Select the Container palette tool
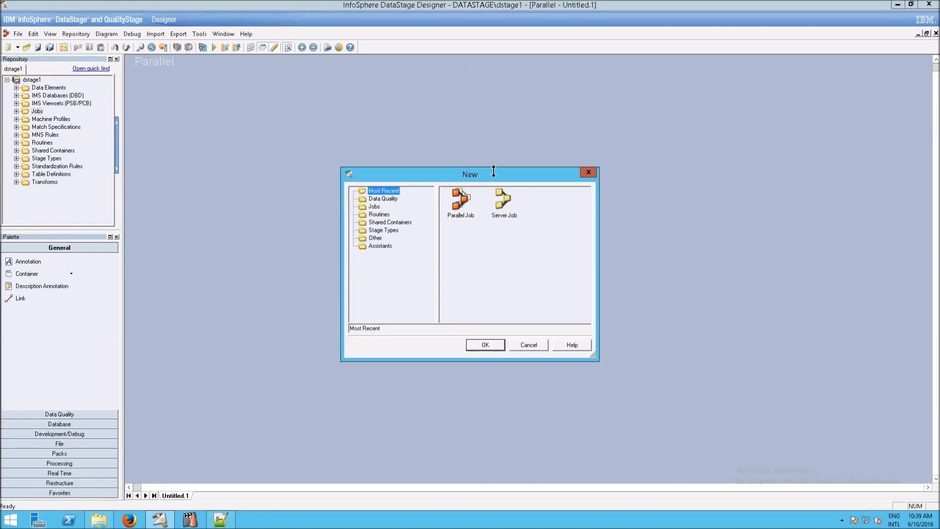Screen dimensions: 940x529 pyautogui.click(x=22, y=273)
